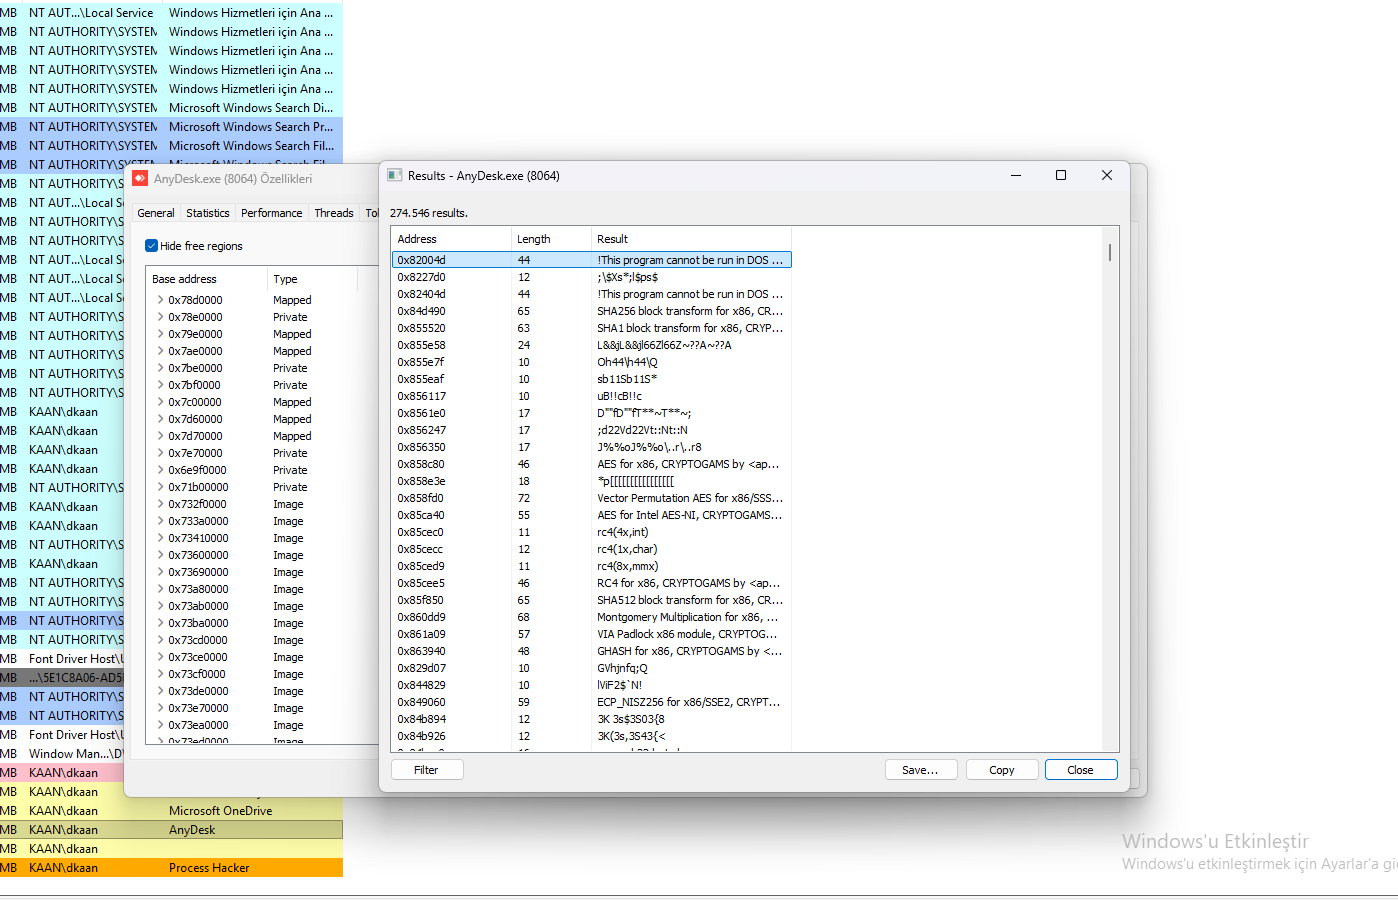Click the Results list vertical scrollbar thumb
The height and width of the screenshot is (900, 1398).
pyautogui.click(x=1110, y=251)
